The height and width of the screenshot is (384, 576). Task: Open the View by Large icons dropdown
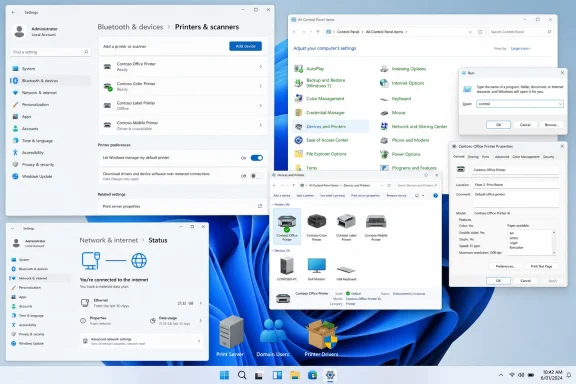click(x=521, y=49)
